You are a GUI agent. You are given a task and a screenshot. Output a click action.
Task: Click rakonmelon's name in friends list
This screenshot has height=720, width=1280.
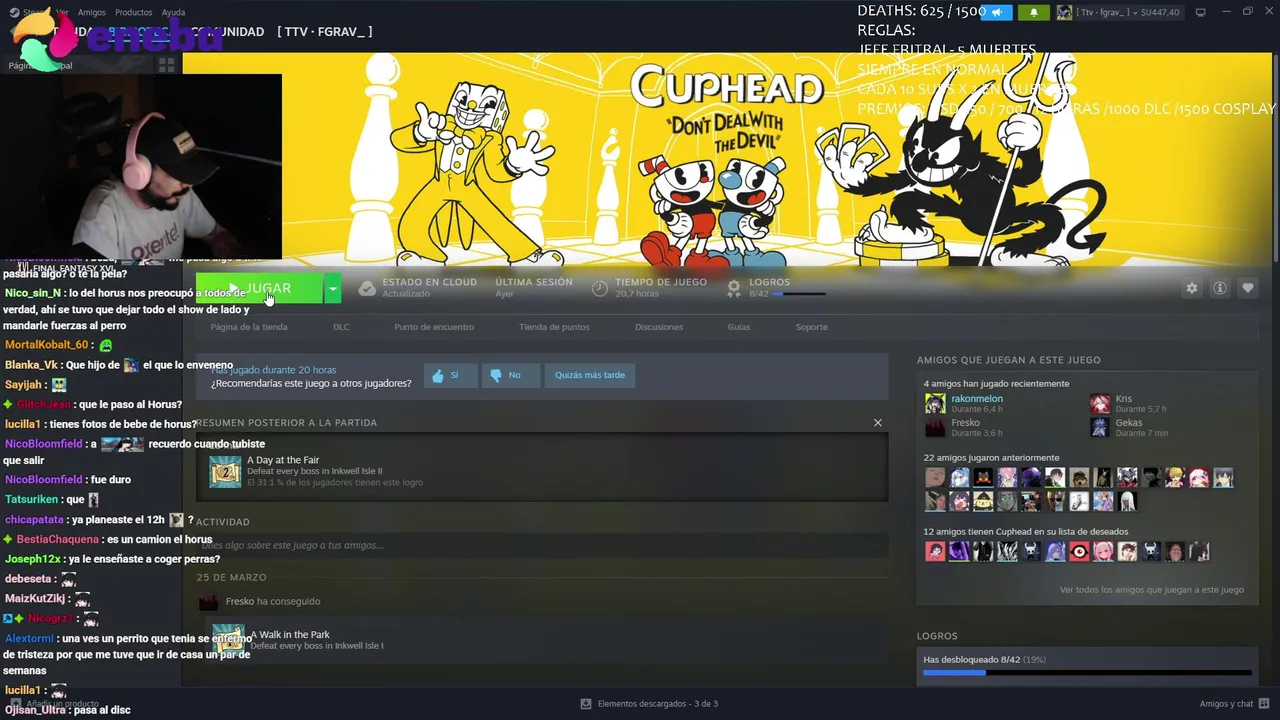pyautogui.click(x=977, y=398)
